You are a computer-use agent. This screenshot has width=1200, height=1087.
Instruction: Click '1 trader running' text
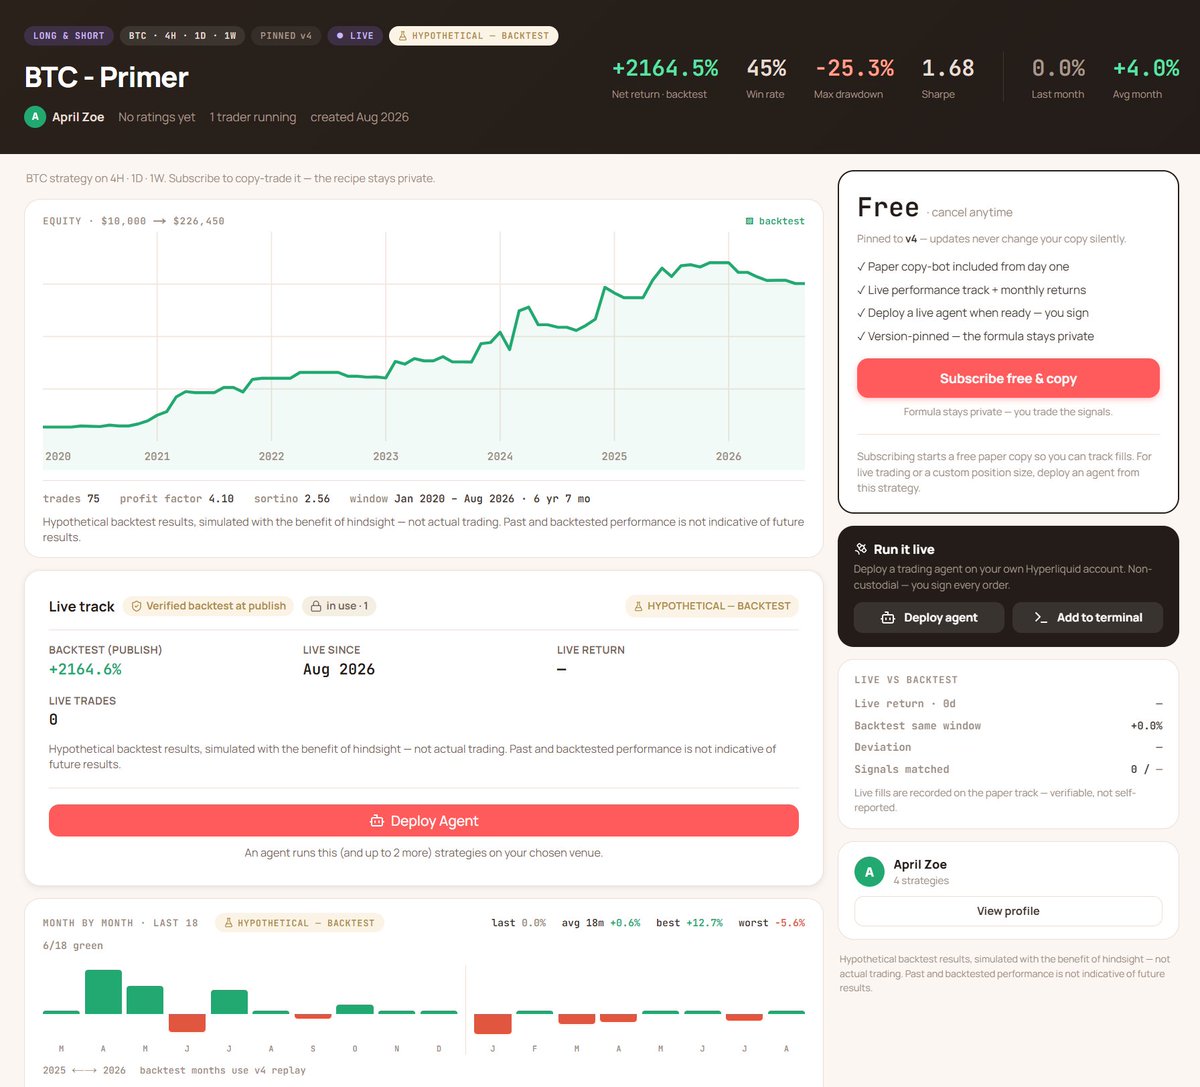click(253, 117)
